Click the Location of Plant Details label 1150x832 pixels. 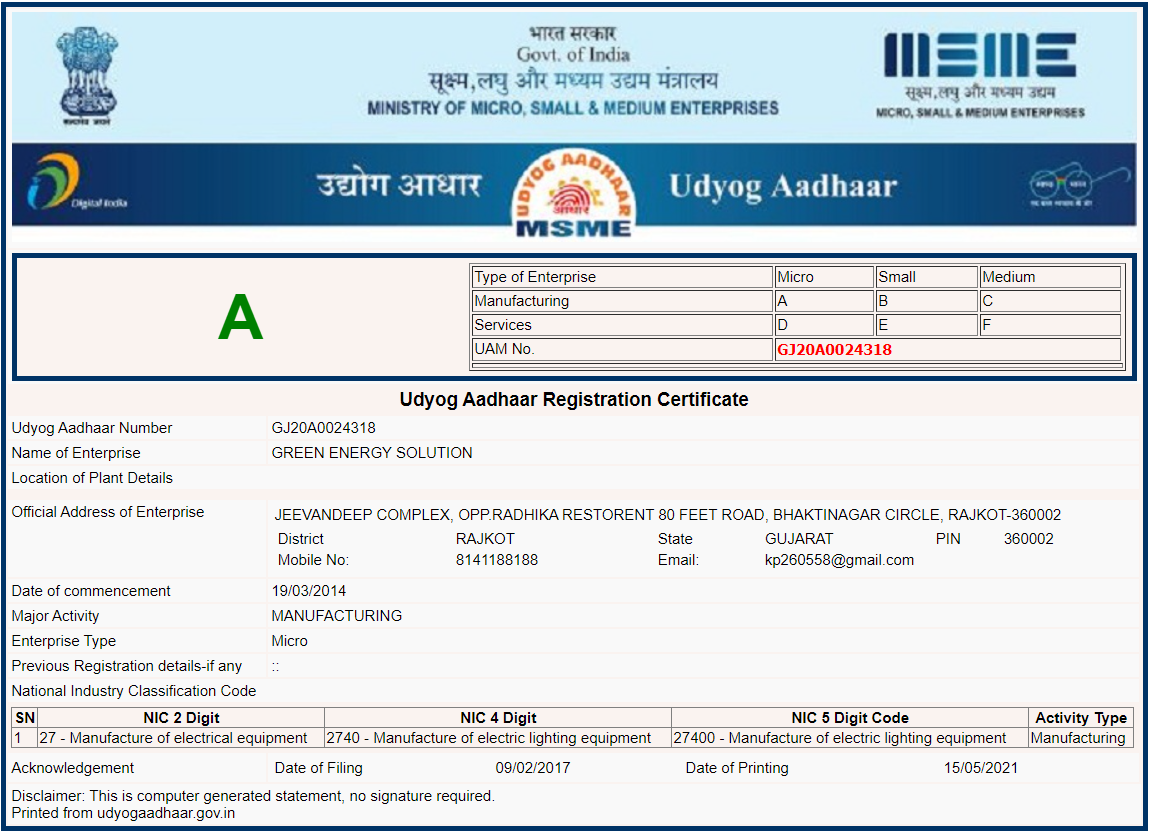pyautogui.click(x=92, y=478)
